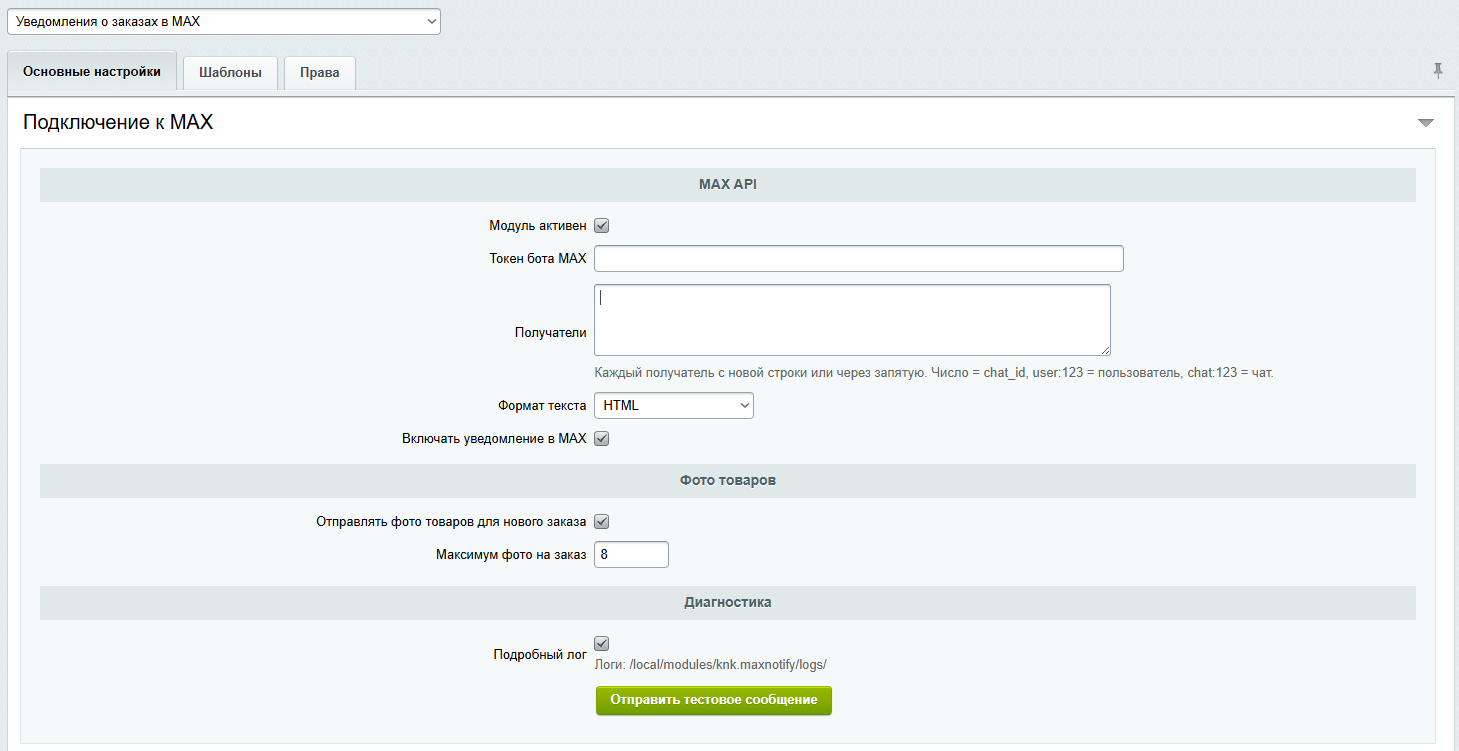Click the Логи: /local/modules/knk.maxnotify/logs/ path text
Screen dimensions: 1459x751
click(x=711, y=664)
